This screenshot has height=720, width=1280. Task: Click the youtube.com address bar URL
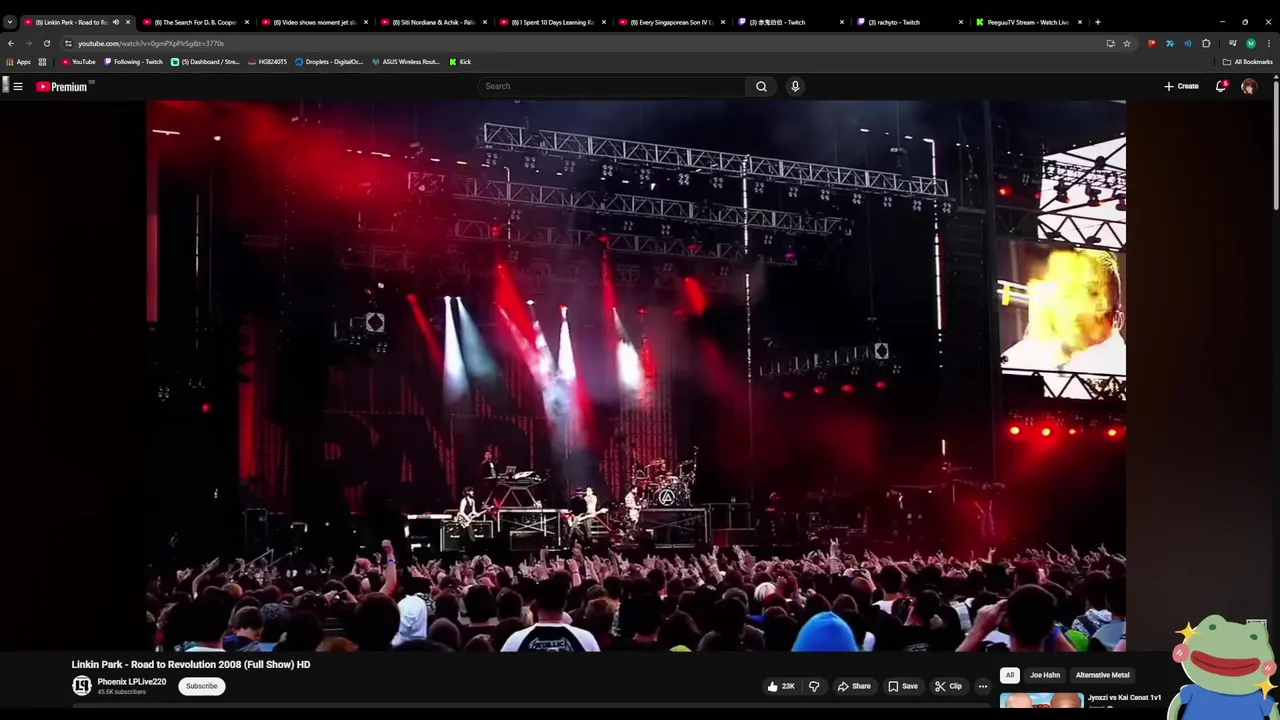coord(151,43)
